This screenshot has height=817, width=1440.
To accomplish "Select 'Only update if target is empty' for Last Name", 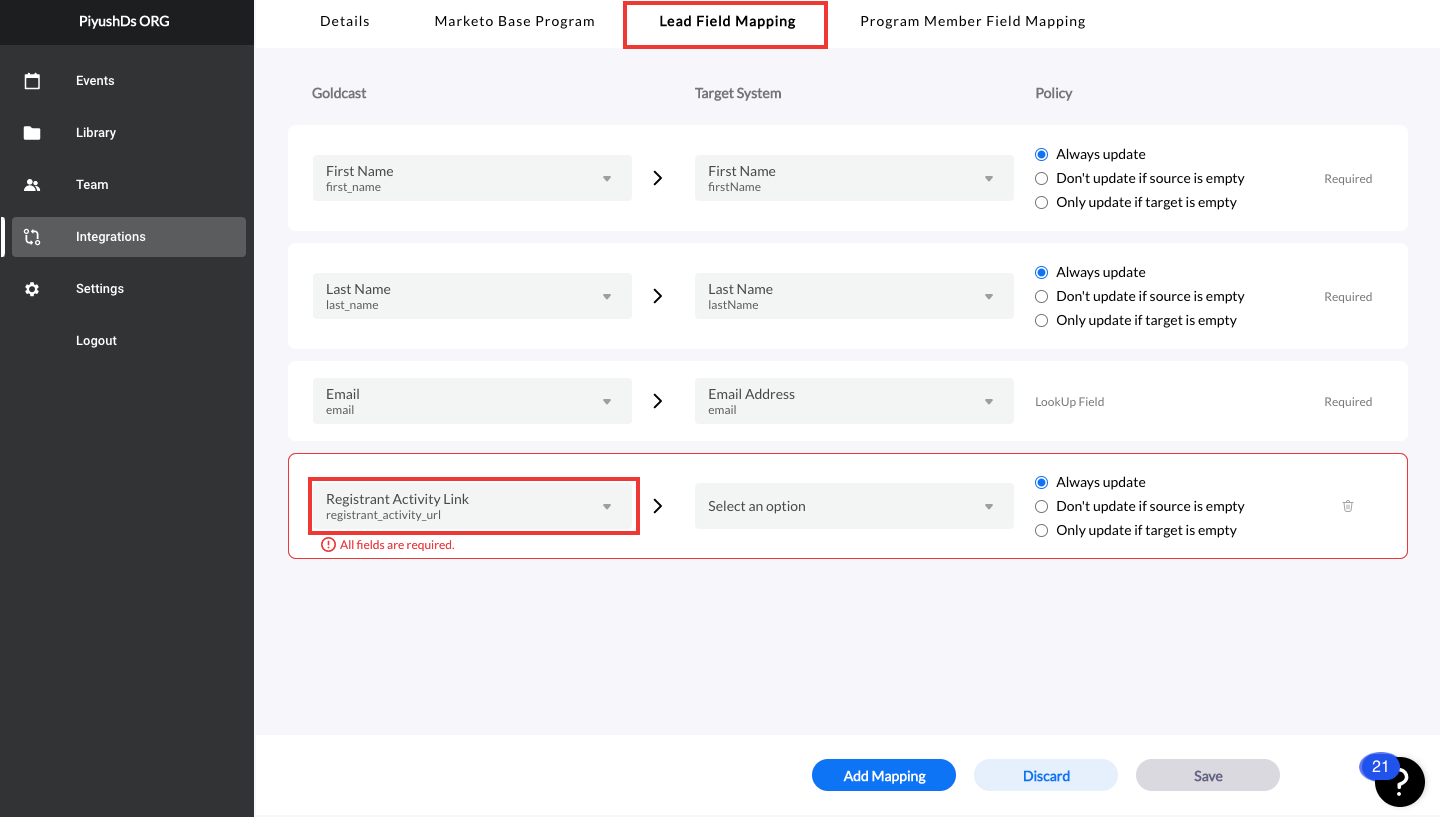I will click(x=1041, y=320).
